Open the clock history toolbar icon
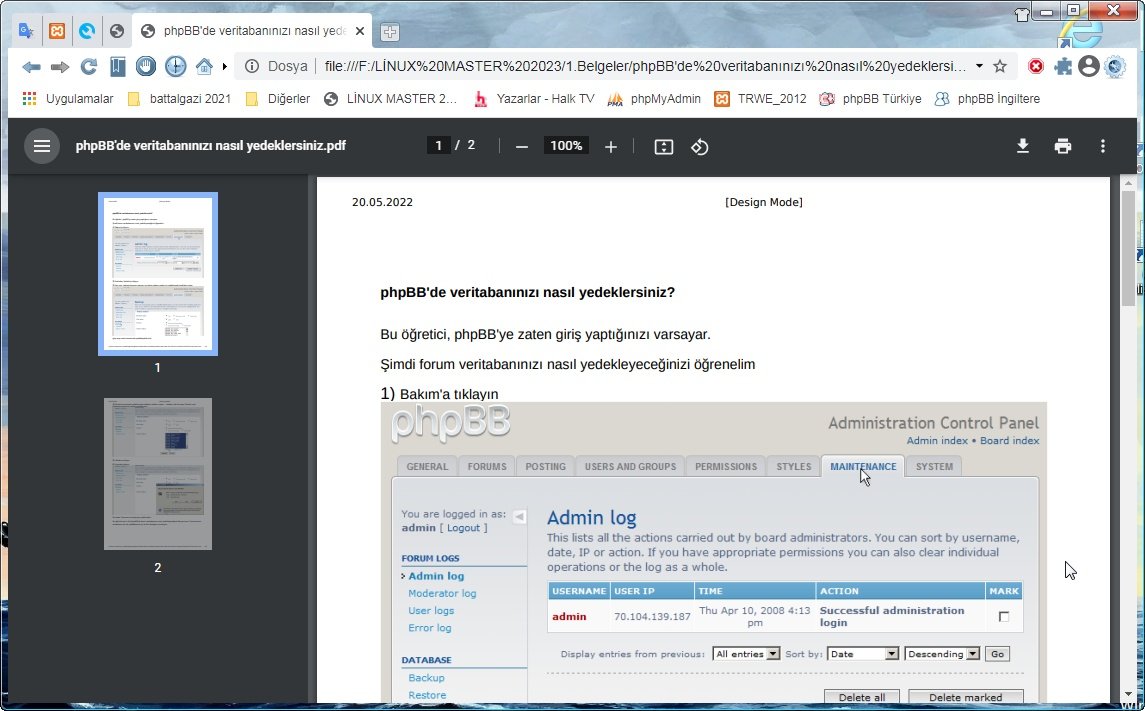The image size is (1145, 711). coord(175,66)
